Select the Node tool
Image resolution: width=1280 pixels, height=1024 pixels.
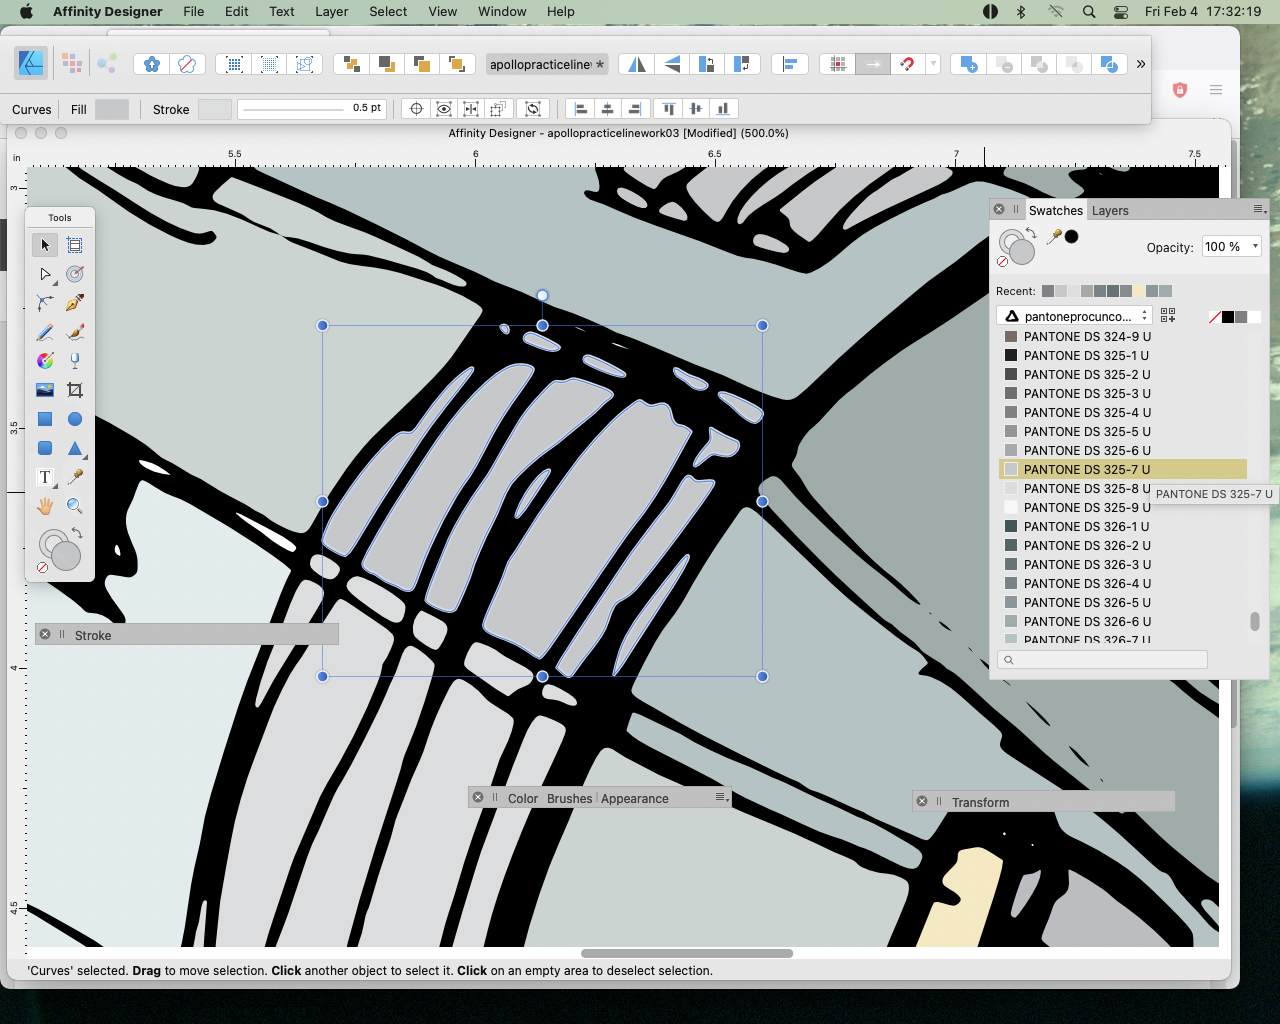(x=45, y=274)
